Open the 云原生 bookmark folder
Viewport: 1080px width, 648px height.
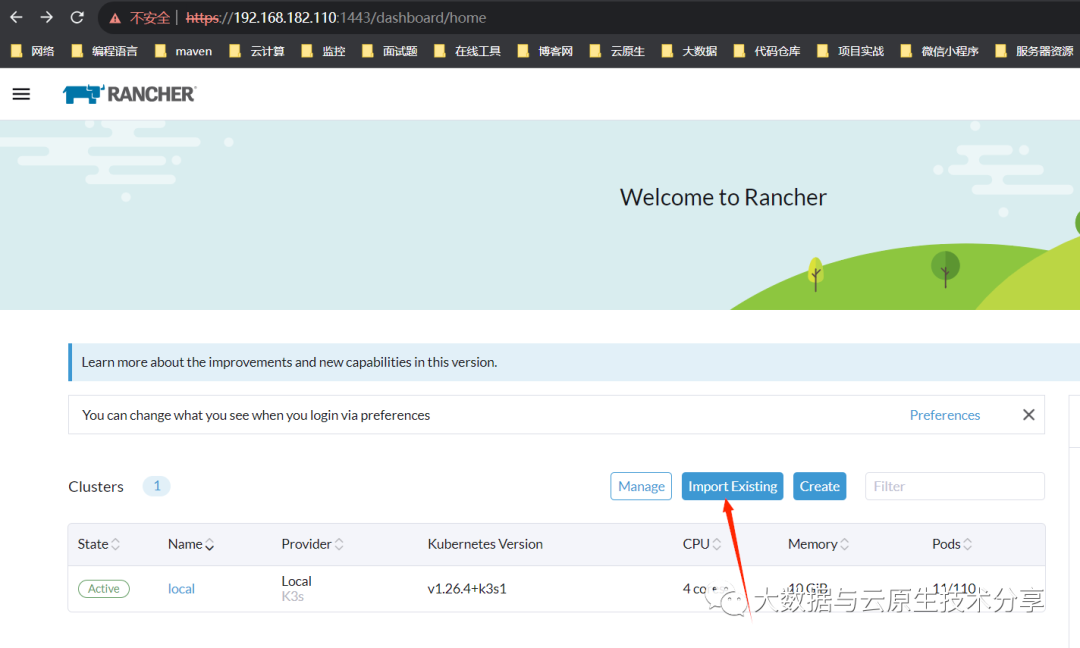pyautogui.click(x=617, y=51)
